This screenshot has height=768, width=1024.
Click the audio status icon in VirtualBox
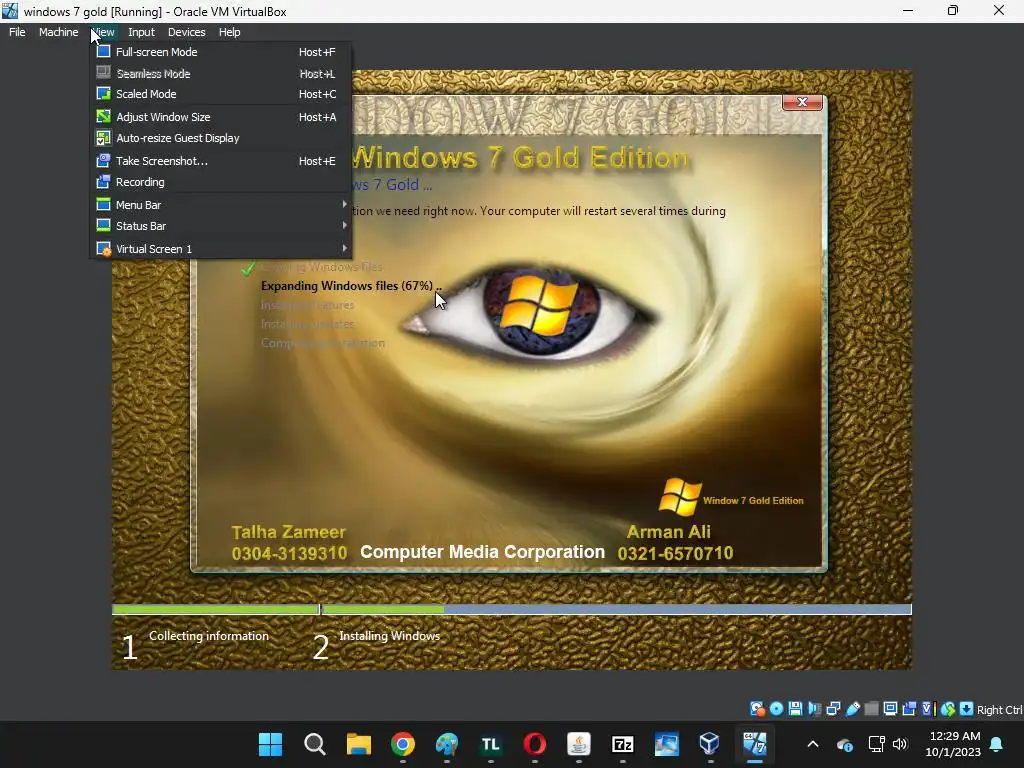click(814, 709)
